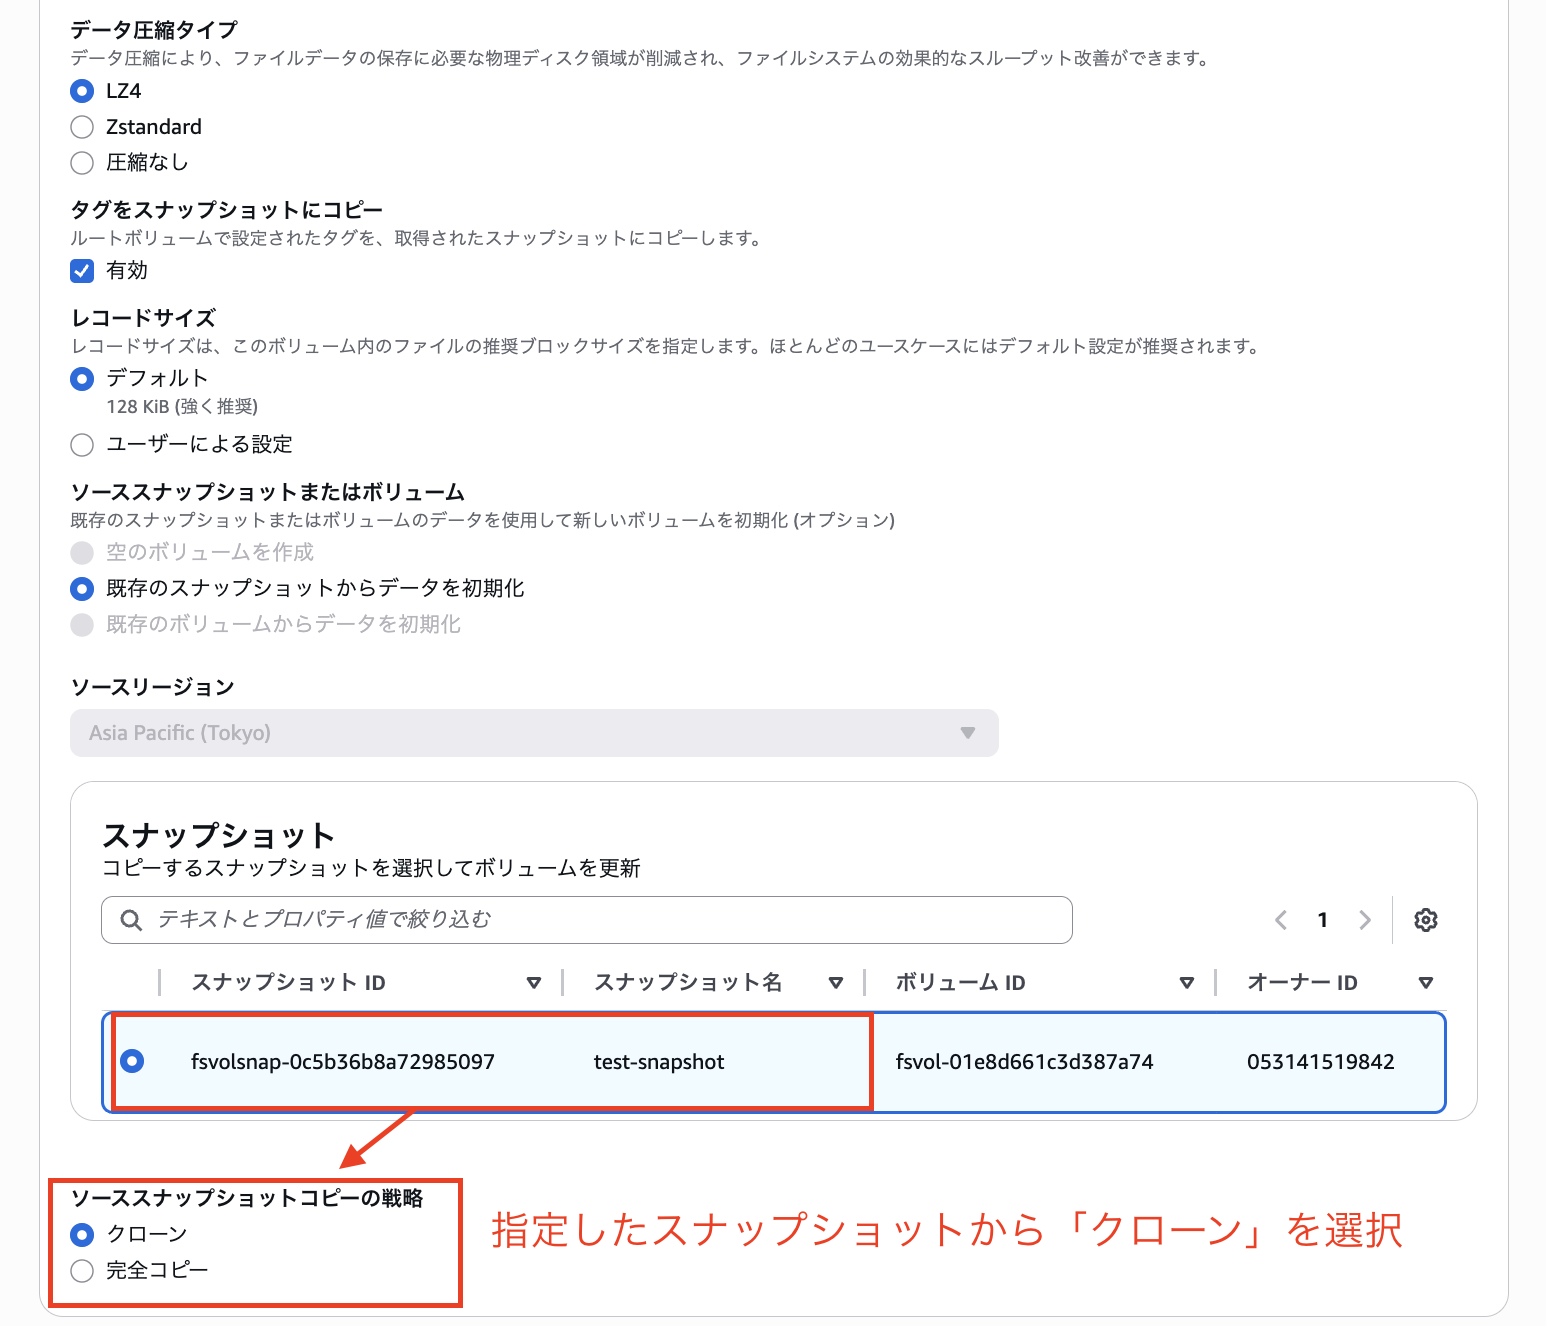Click the スナップショット名 column header
Viewport: 1546px width, 1326px height.
click(x=688, y=983)
